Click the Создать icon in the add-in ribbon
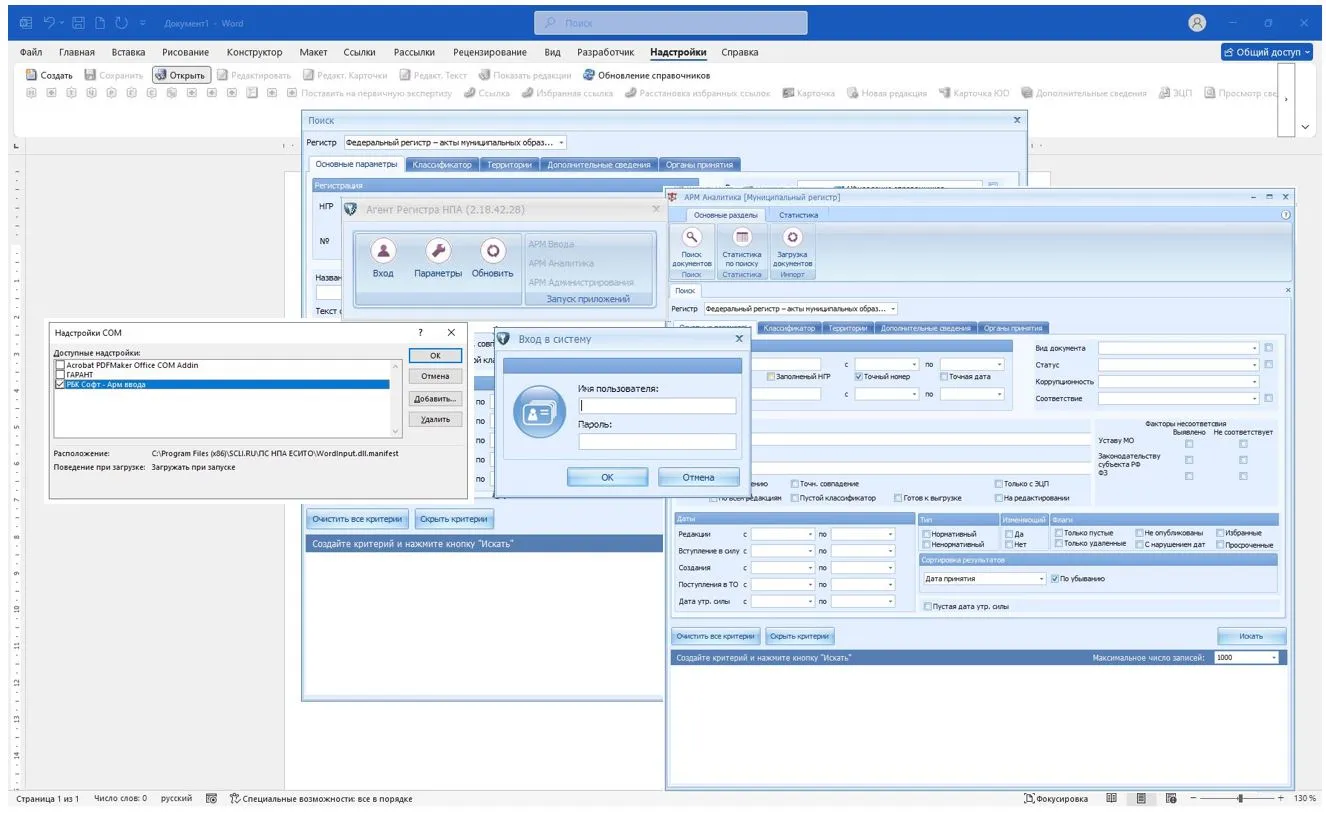Screen dimensions: 1326x816 click(31, 75)
